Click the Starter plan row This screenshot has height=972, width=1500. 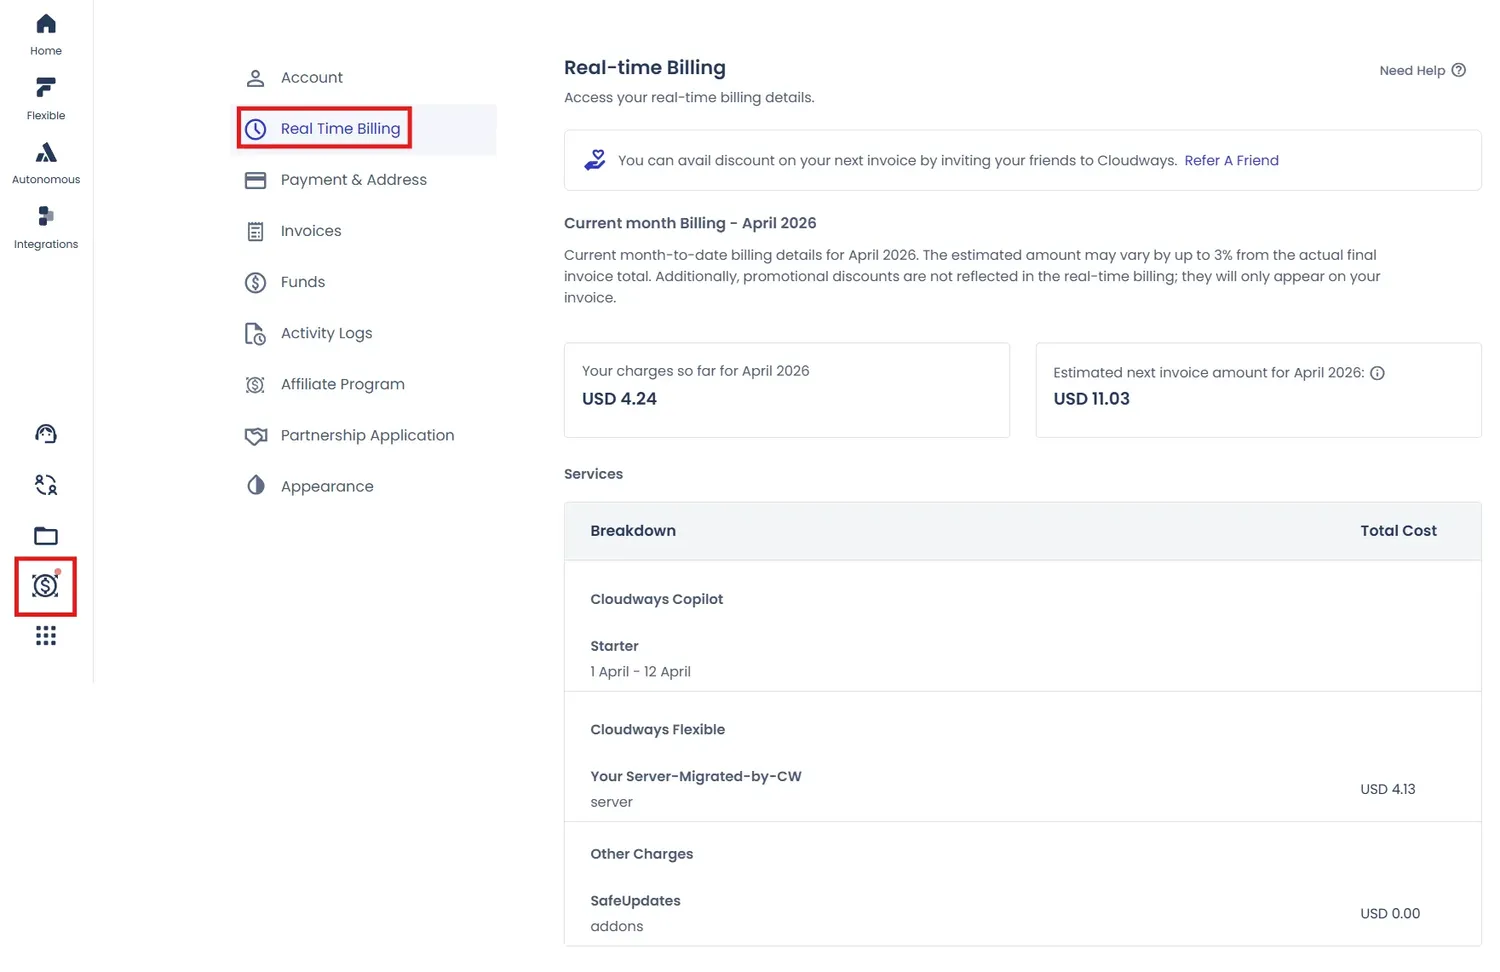pos(614,646)
